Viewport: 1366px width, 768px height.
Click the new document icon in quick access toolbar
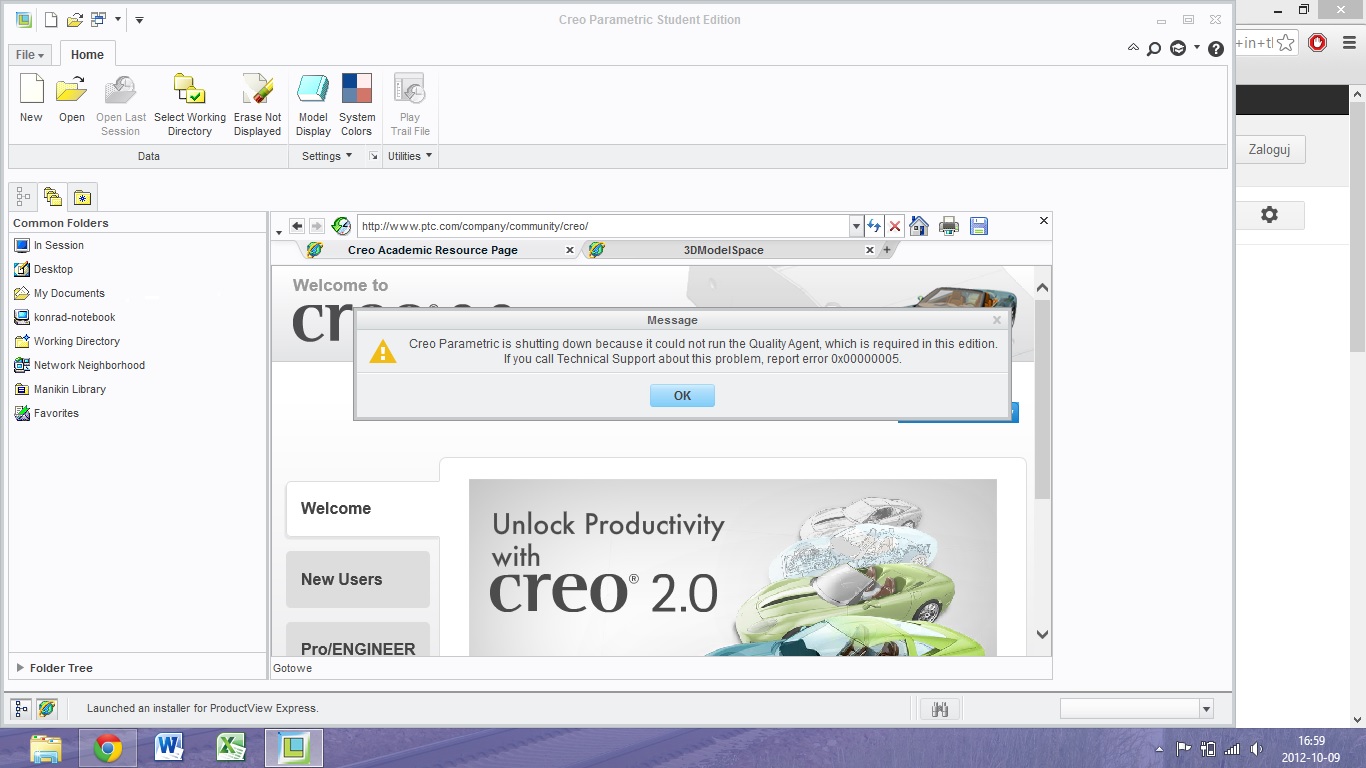(x=52, y=19)
